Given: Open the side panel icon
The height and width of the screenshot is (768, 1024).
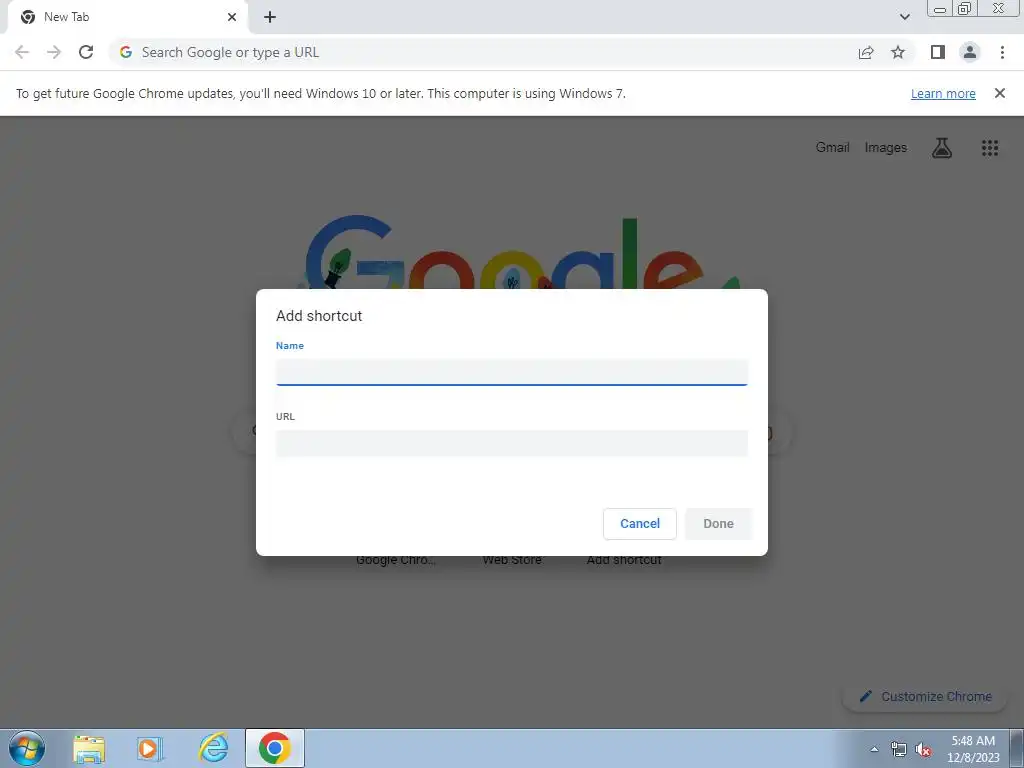Looking at the screenshot, I should (938, 52).
